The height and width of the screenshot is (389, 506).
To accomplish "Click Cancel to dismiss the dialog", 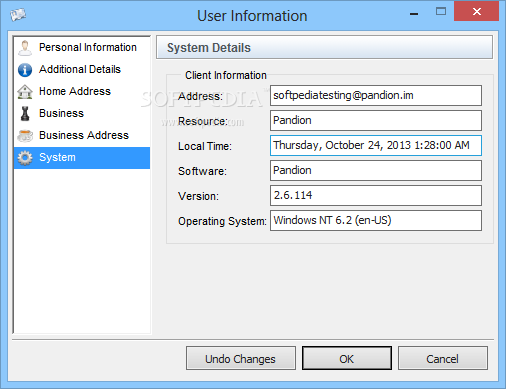I will click(x=443, y=358).
